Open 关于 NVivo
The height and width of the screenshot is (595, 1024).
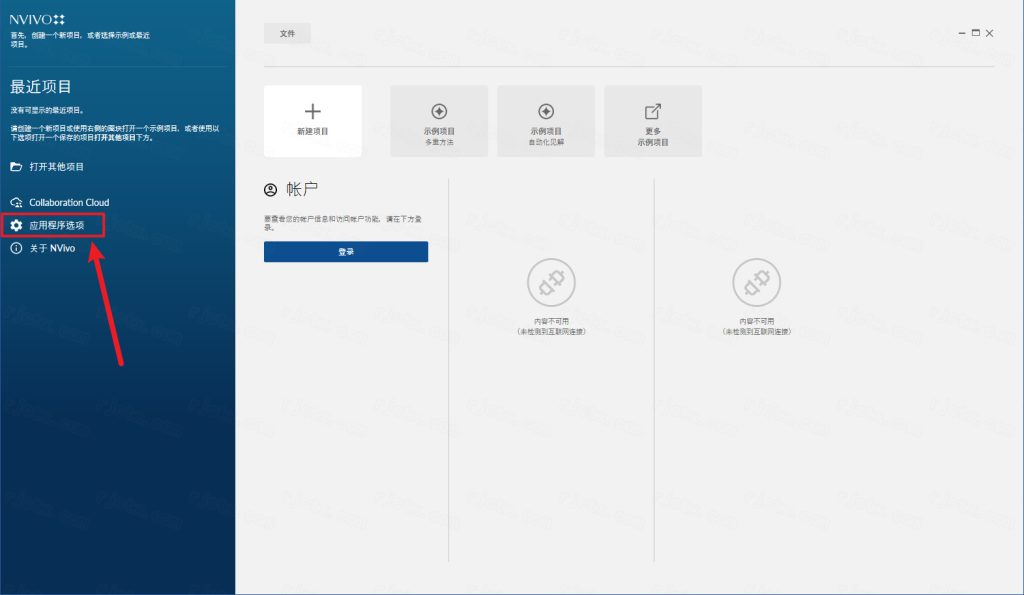tap(52, 248)
